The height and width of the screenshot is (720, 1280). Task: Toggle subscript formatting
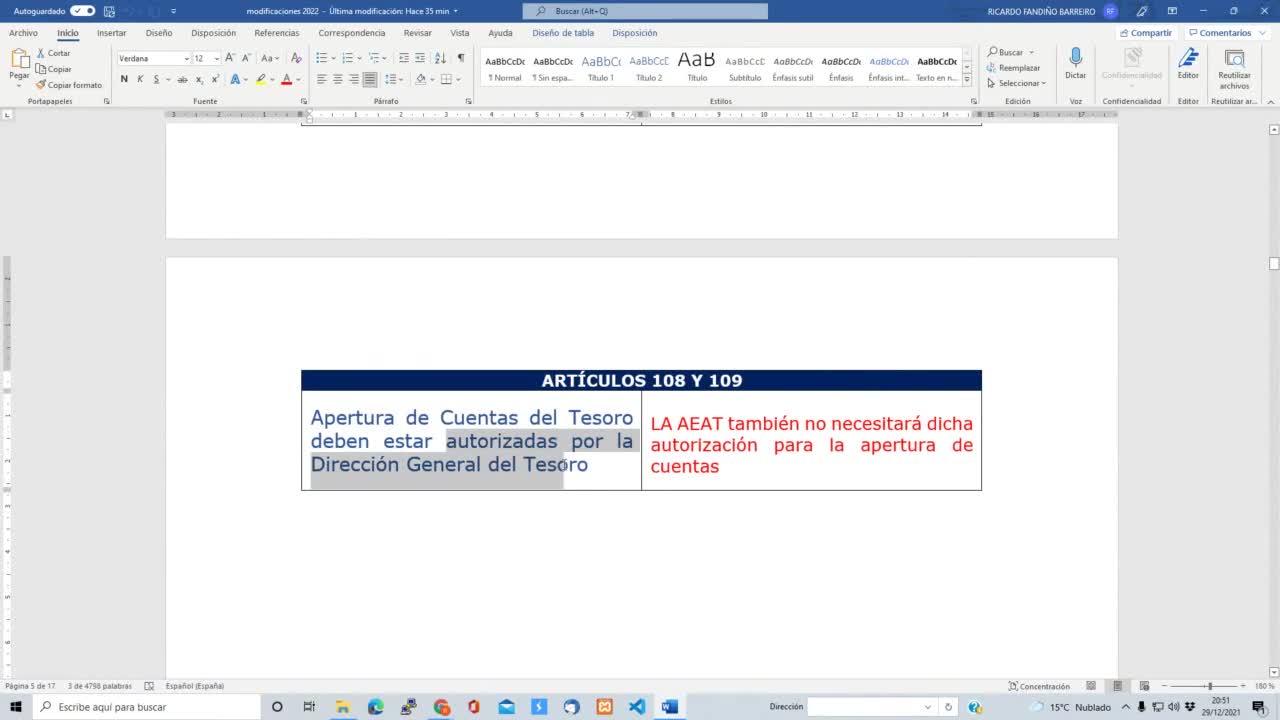[199, 79]
